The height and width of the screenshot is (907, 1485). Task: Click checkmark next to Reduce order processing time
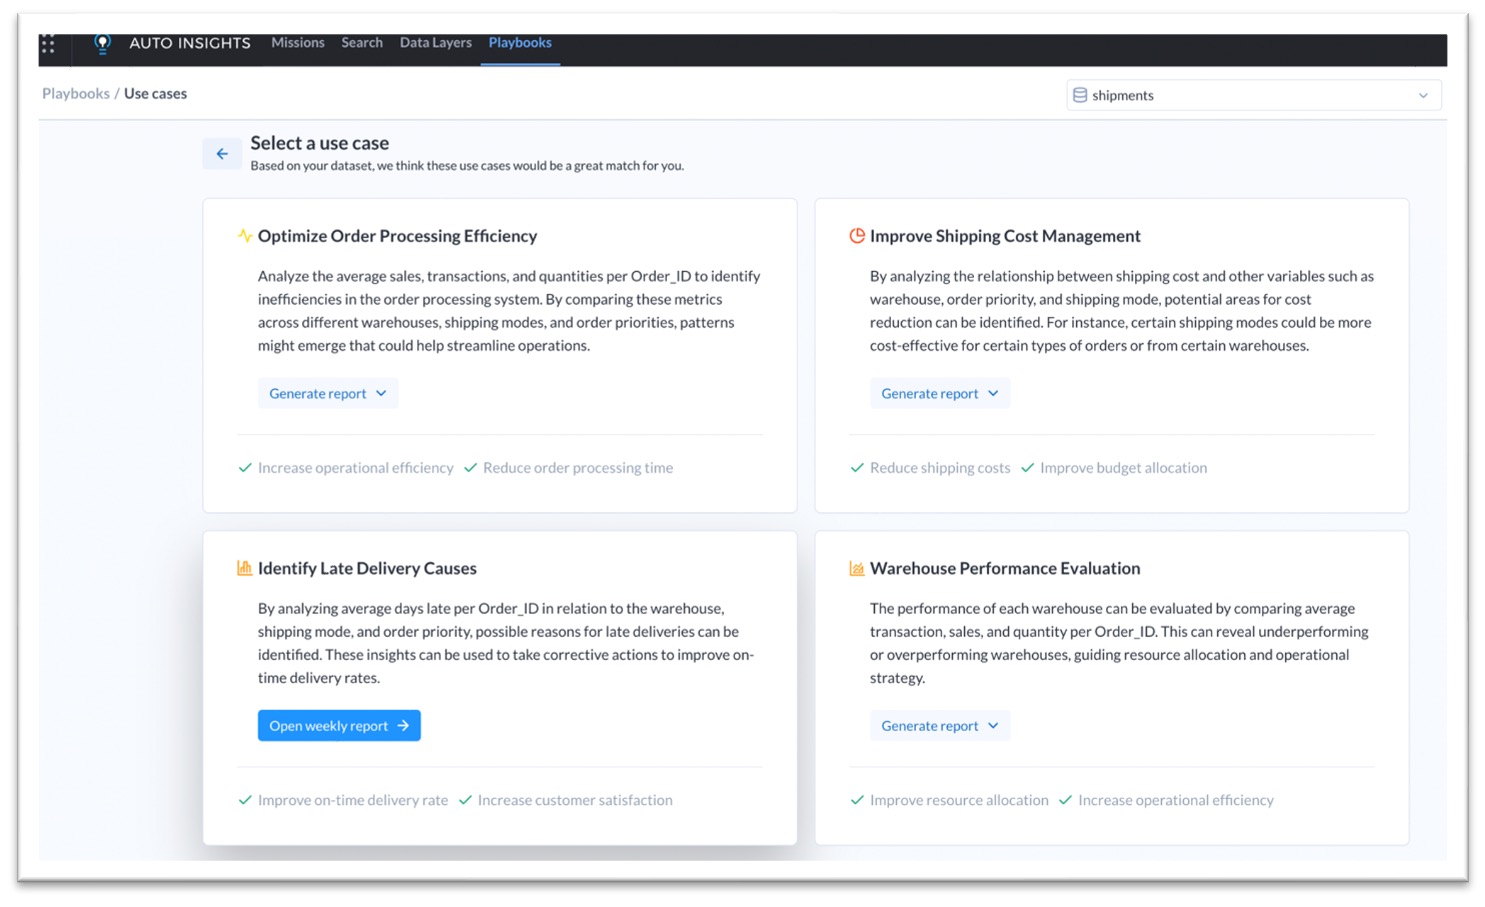(x=470, y=468)
